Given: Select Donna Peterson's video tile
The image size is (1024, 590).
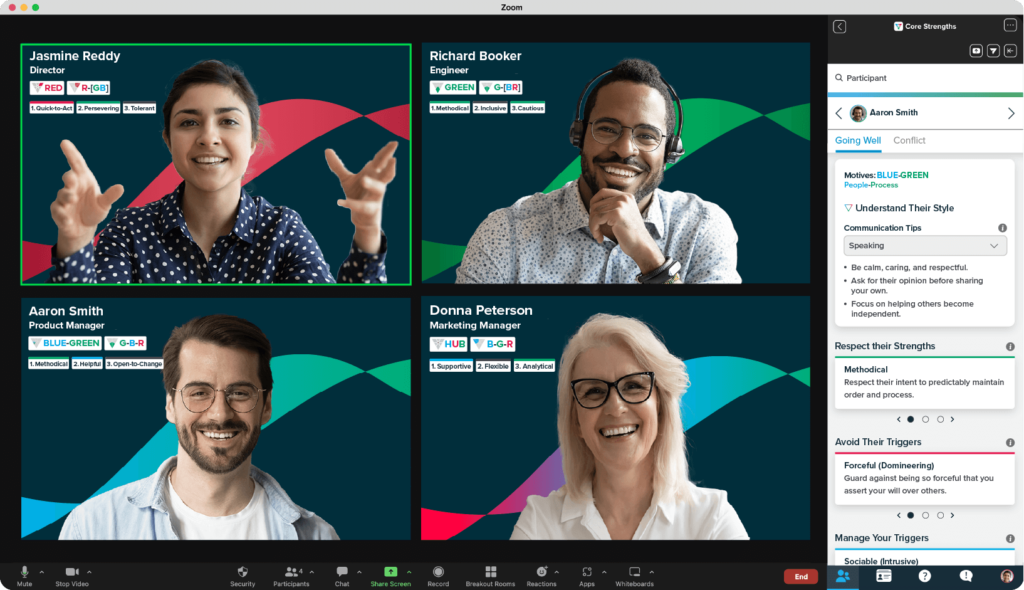Looking at the screenshot, I should click(x=616, y=418).
